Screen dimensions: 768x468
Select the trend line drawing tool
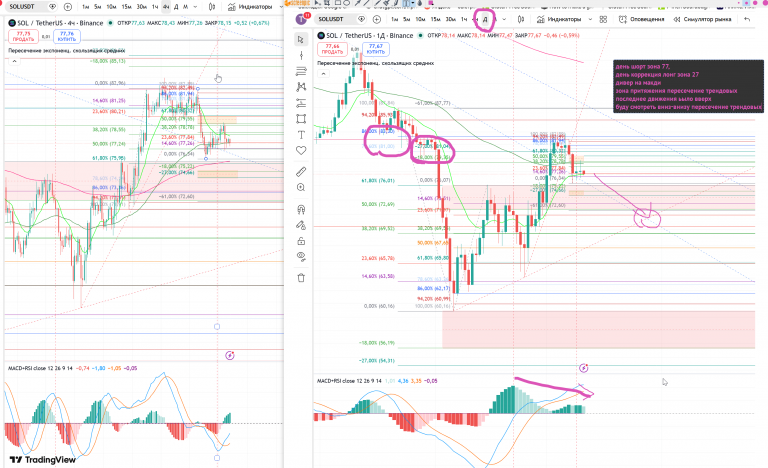(301, 55)
